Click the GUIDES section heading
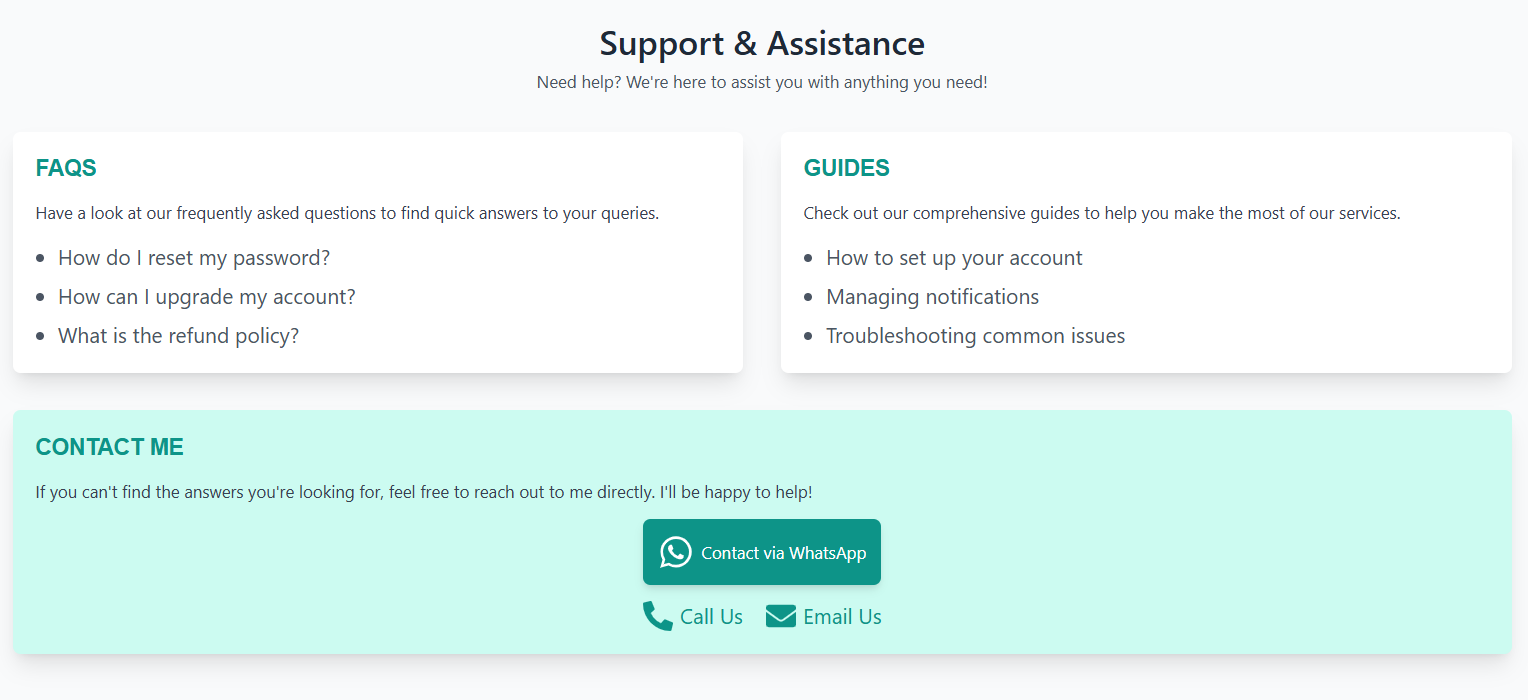 click(847, 168)
